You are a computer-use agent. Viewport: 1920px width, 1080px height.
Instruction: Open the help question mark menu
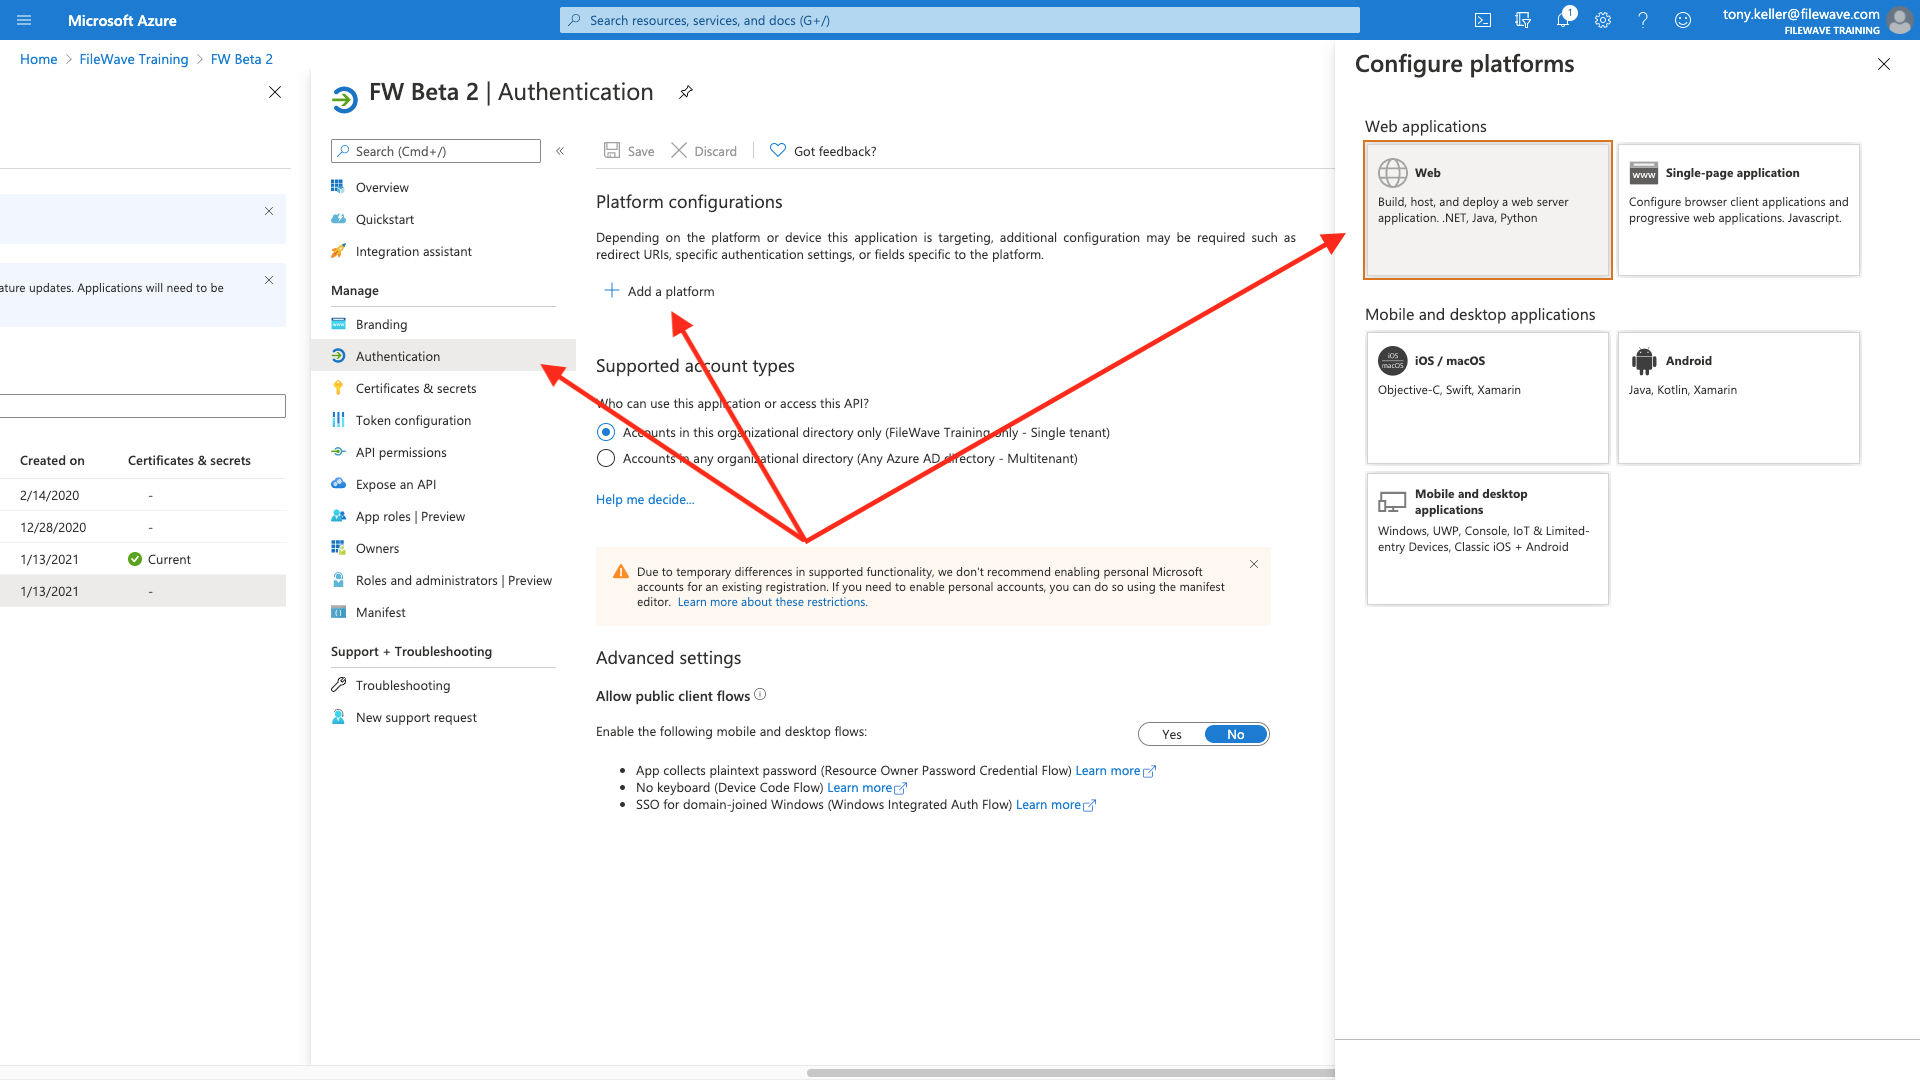coord(1643,20)
